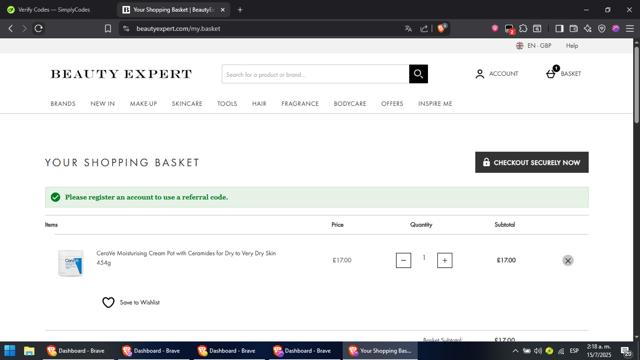
Task: Click the heart Save to Wishlist icon
Action: (x=108, y=302)
